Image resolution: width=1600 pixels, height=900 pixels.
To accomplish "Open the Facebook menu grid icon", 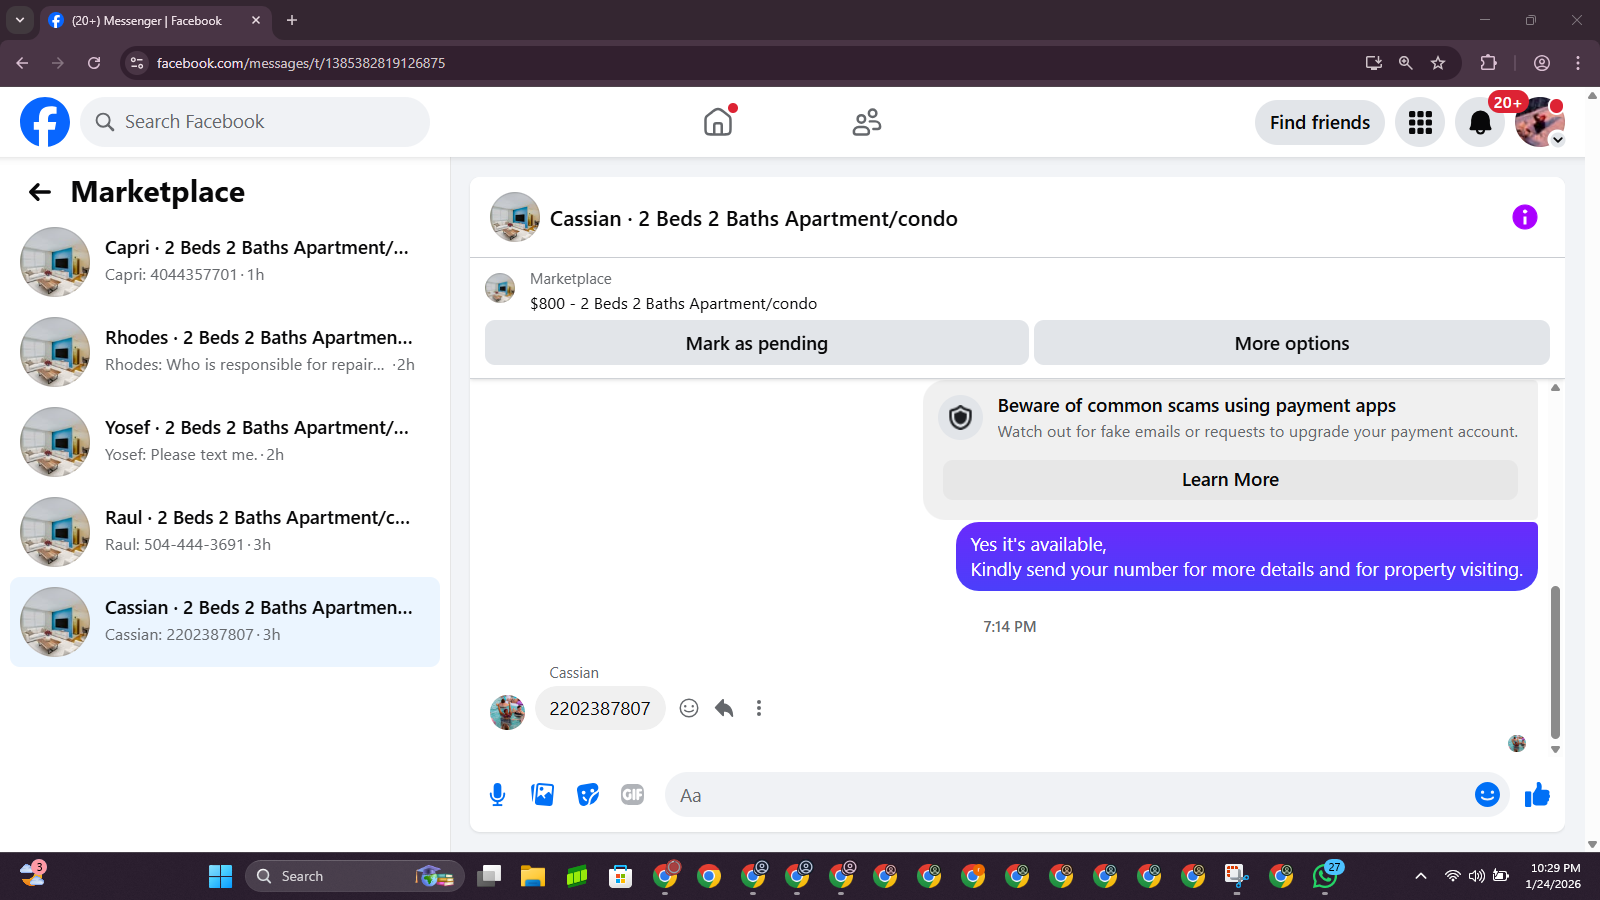I will coord(1420,122).
